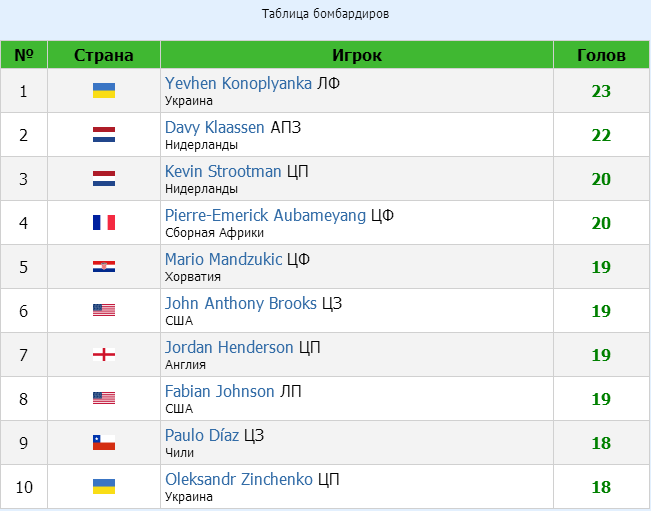Screen dimensions: 651x511
Task: Click the USA flag beside John Anthony Brooks
Action: [x=104, y=310]
